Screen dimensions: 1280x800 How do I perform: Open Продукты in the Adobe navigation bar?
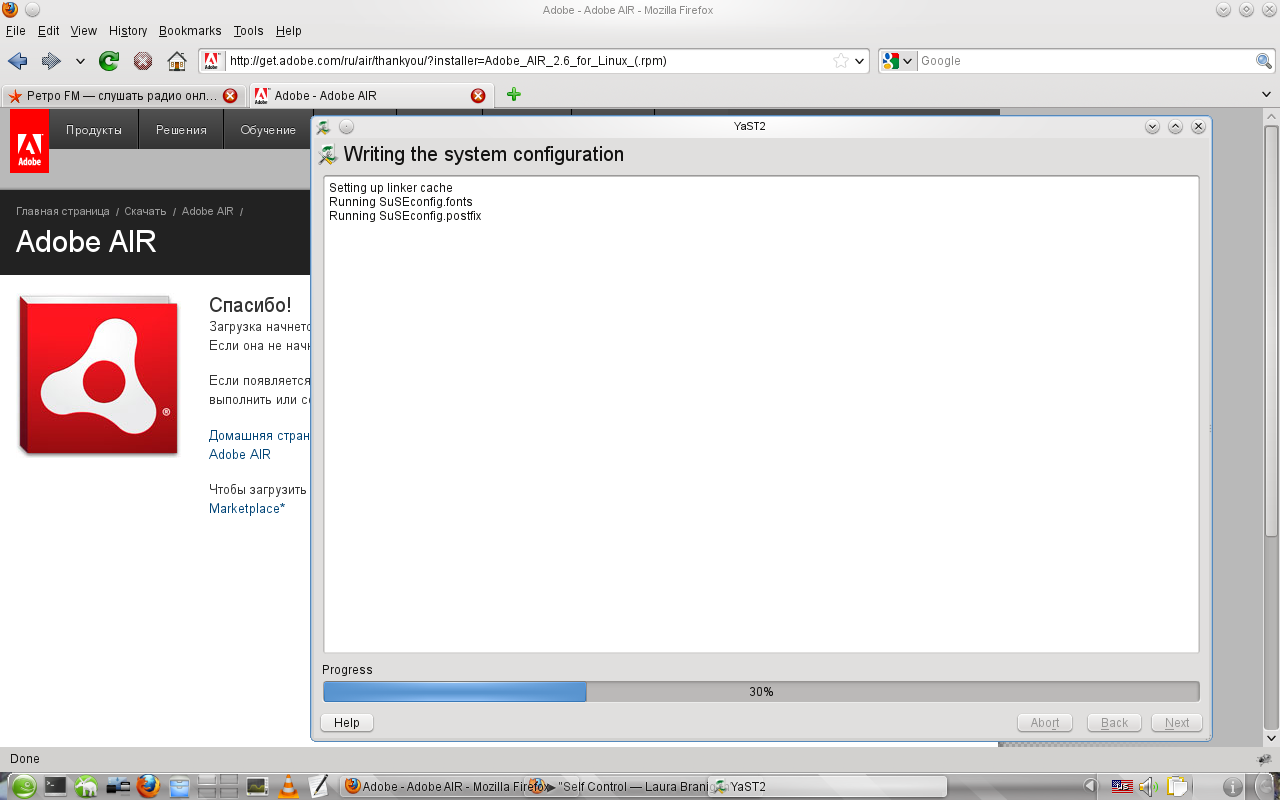tap(94, 130)
